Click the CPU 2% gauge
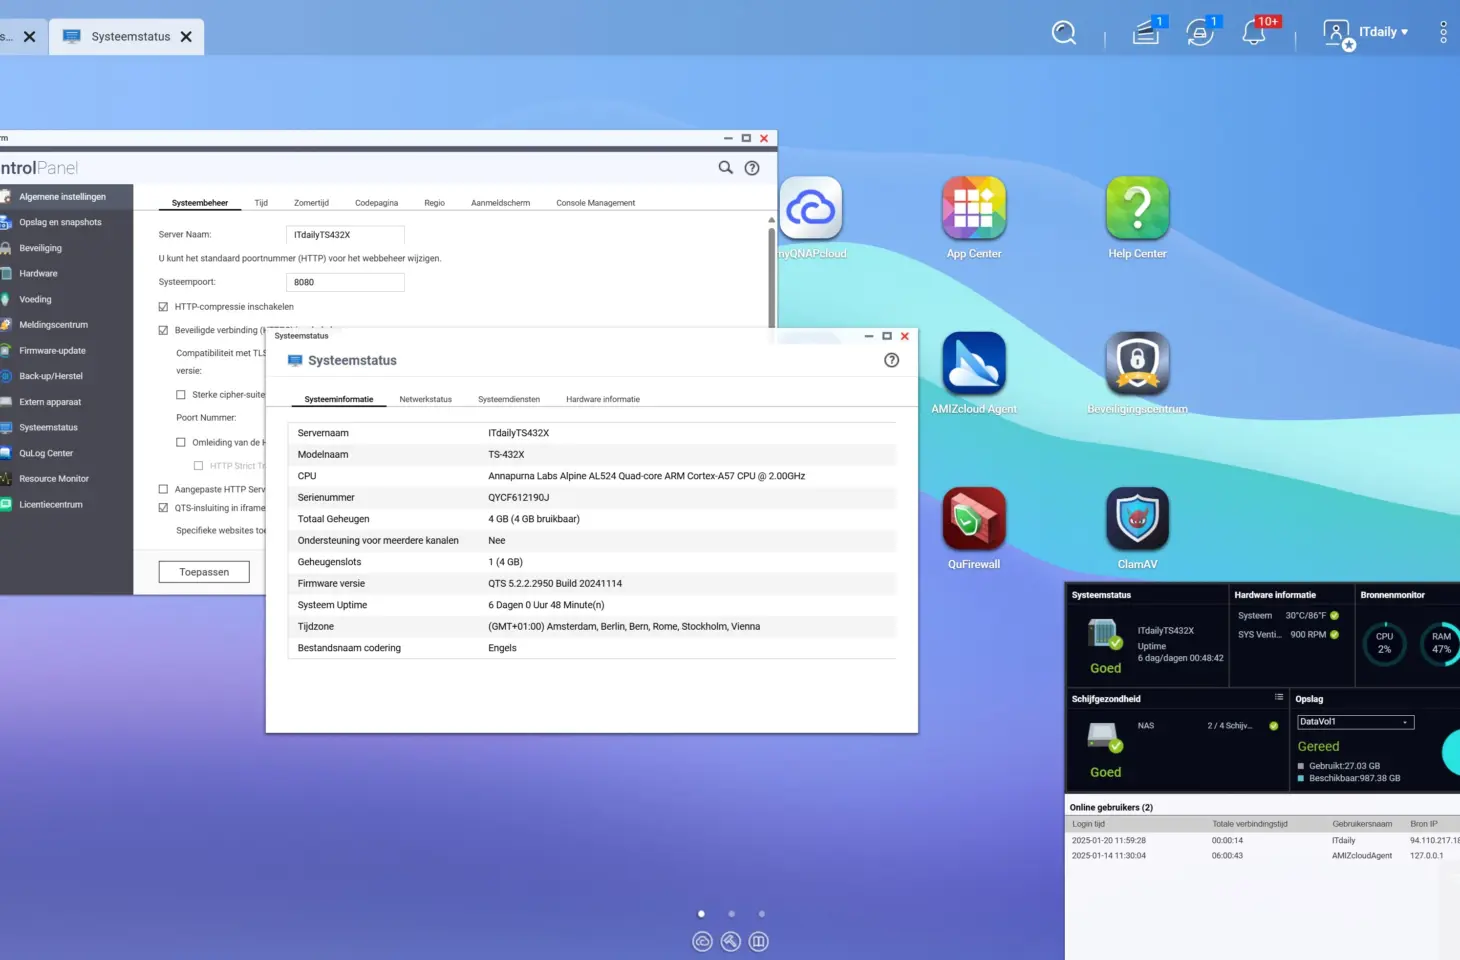 tap(1384, 643)
